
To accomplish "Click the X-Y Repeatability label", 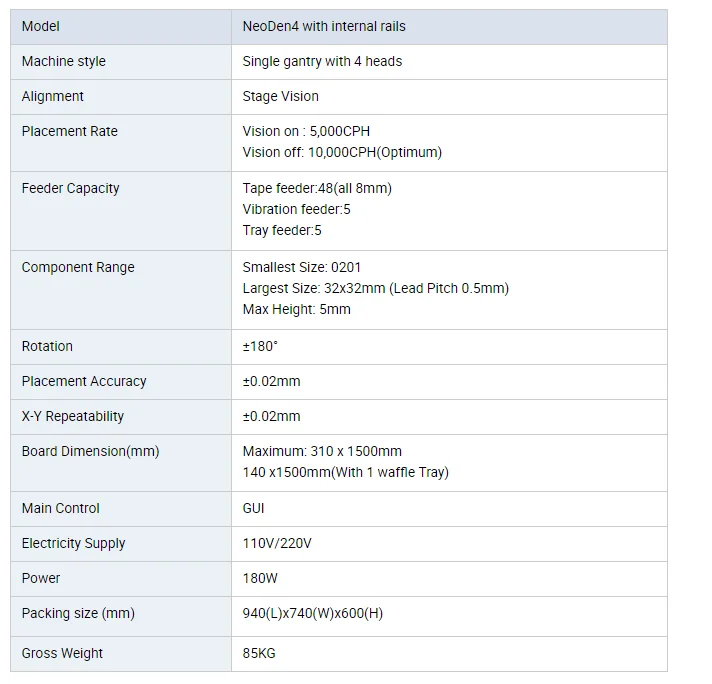I will pos(73,416).
